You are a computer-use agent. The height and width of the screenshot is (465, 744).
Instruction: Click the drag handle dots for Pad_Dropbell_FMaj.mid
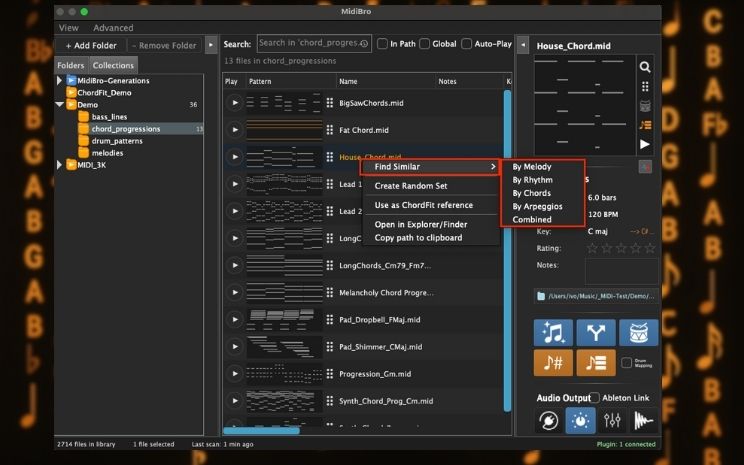pos(330,319)
